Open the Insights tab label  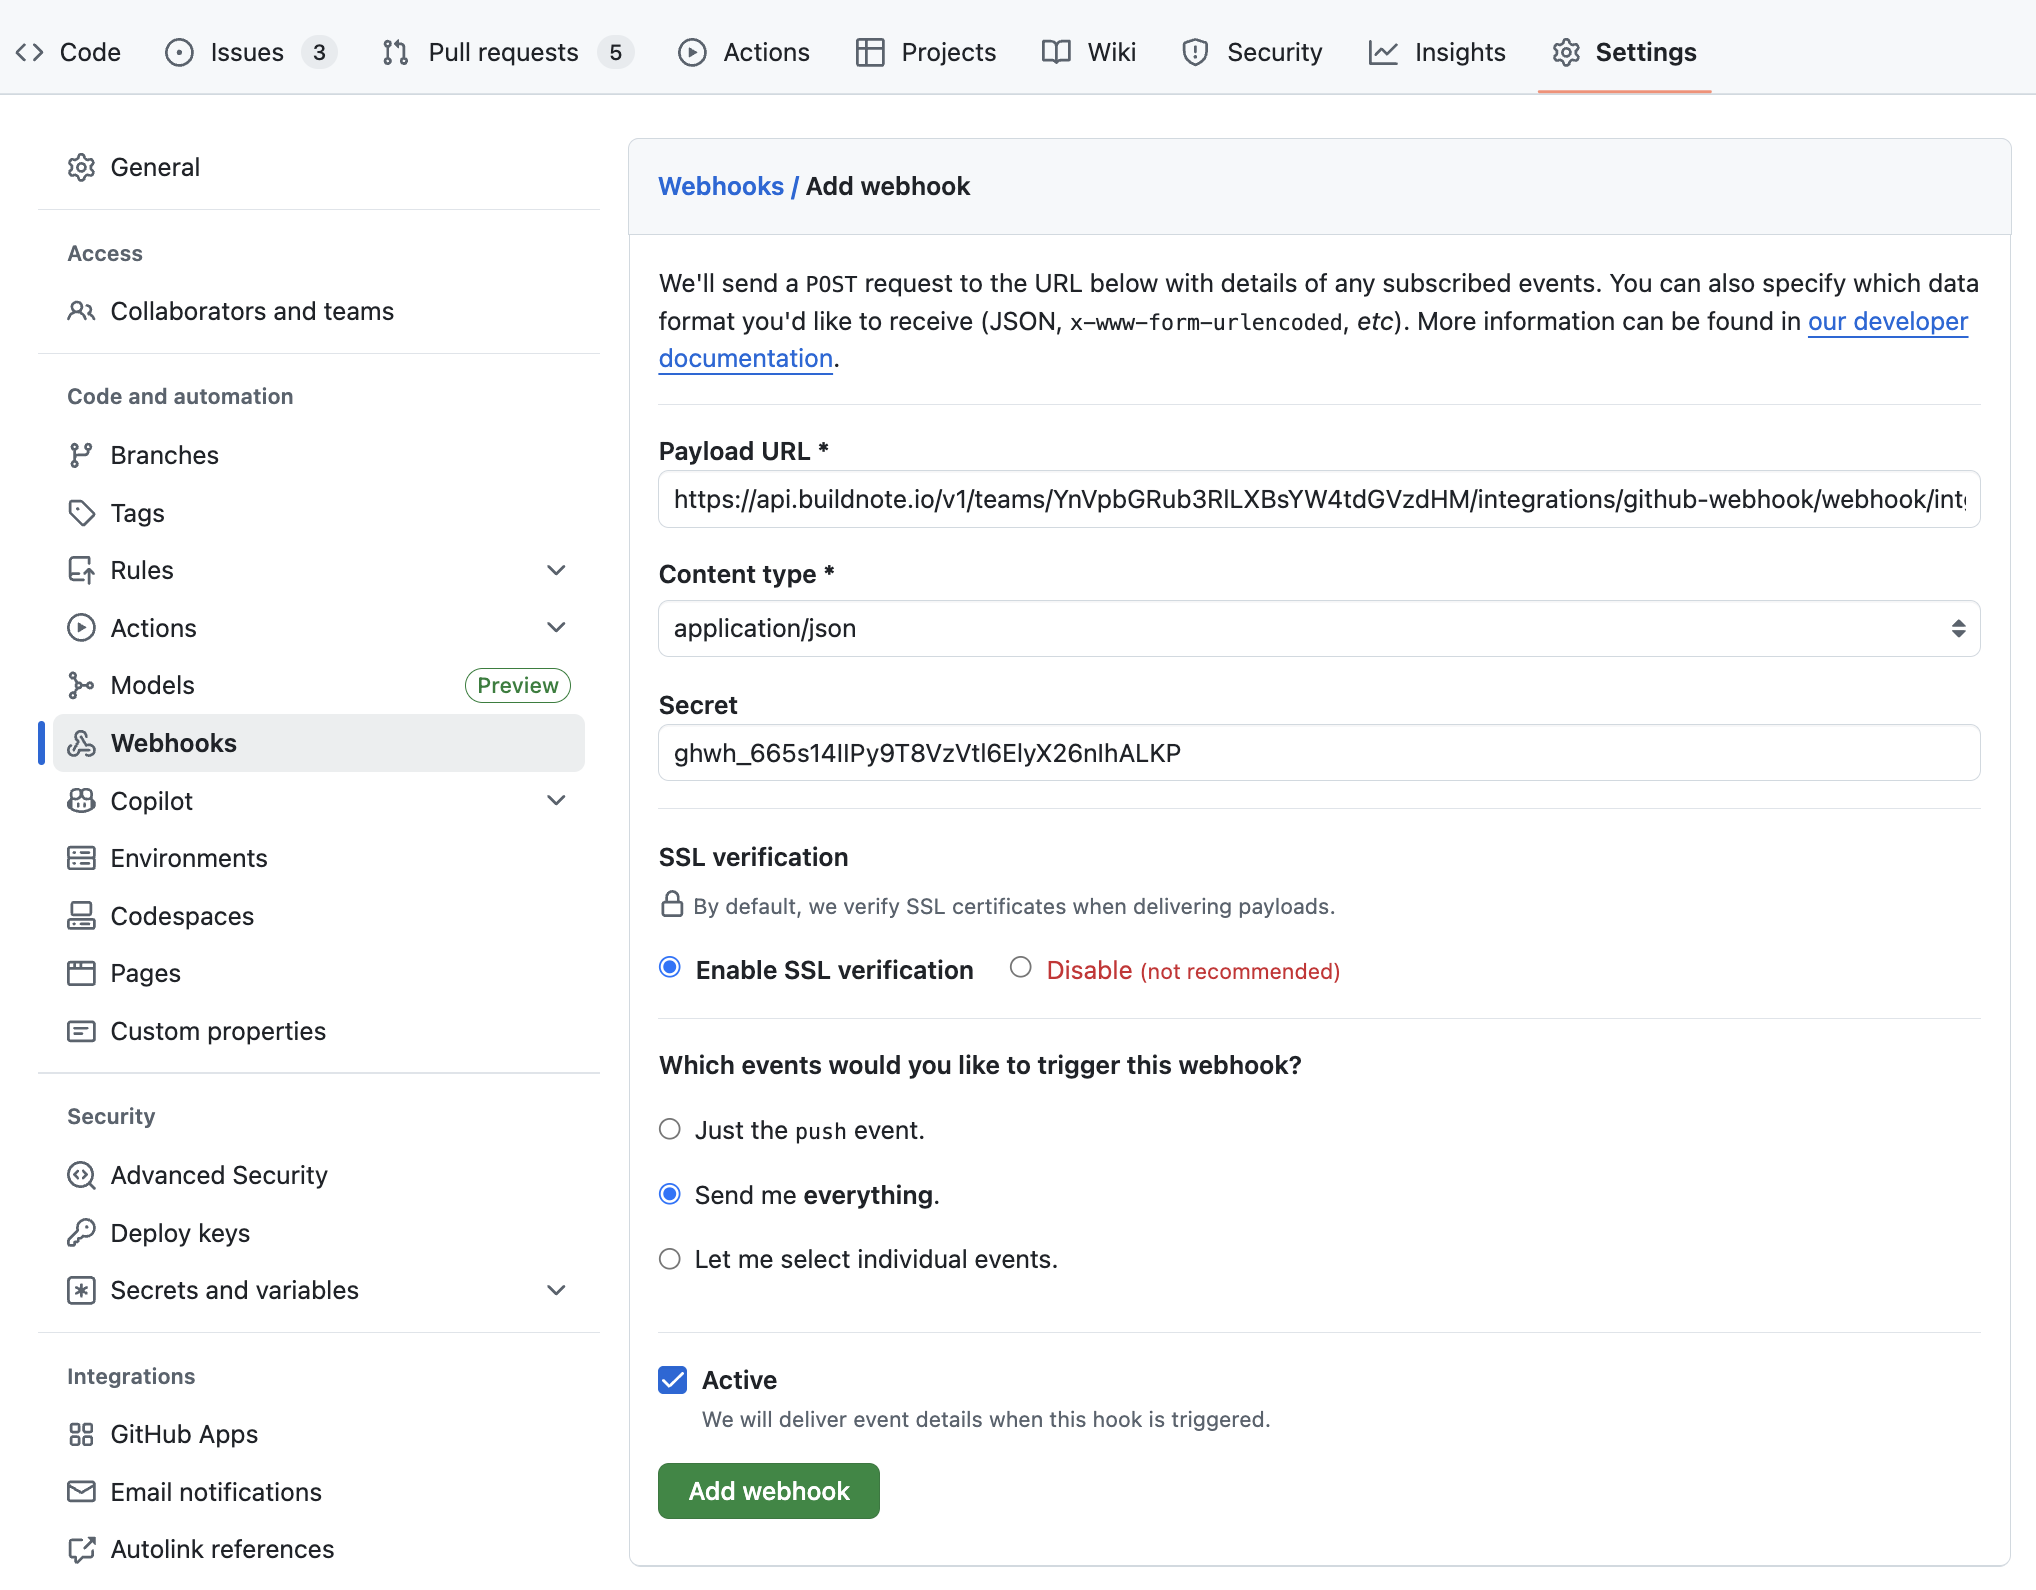click(x=1460, y=52)
